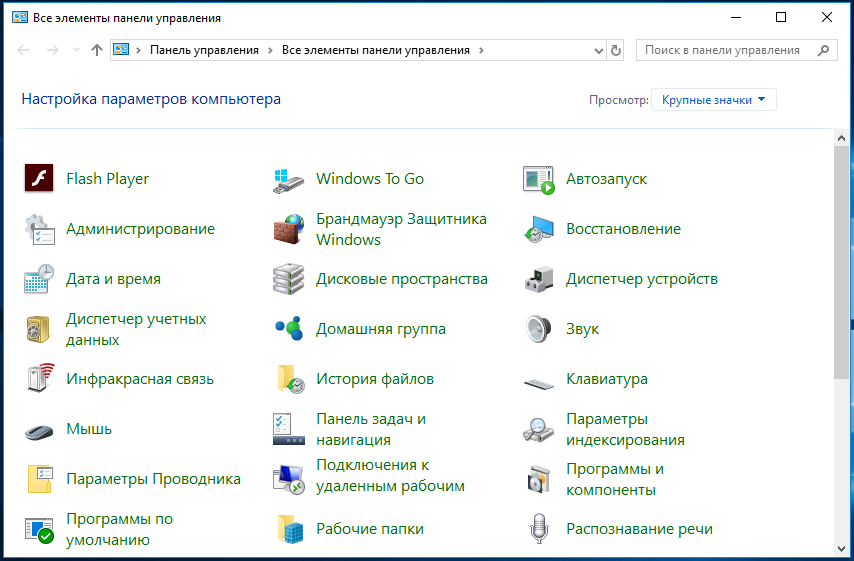Go up one level with the Up arrow
The height and width of the screenshot is (561, 854).
click(97, 50)
